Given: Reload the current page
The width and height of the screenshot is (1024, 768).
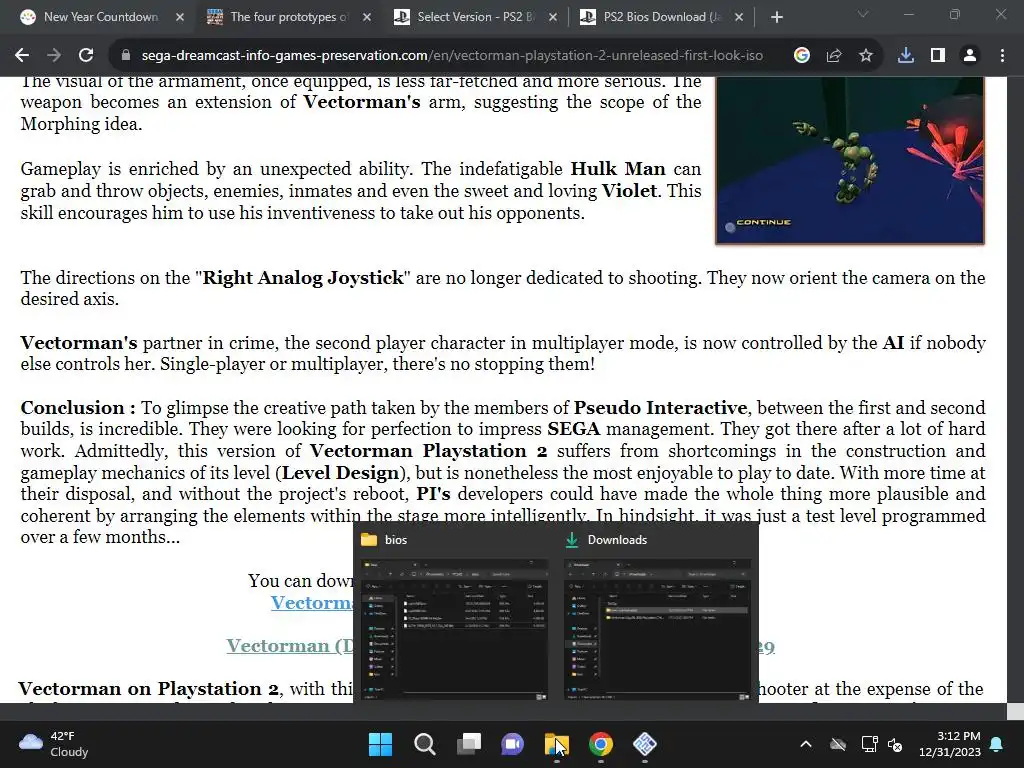Looking at the screenshot, I should pyautogui.click(x=86, y=56).
